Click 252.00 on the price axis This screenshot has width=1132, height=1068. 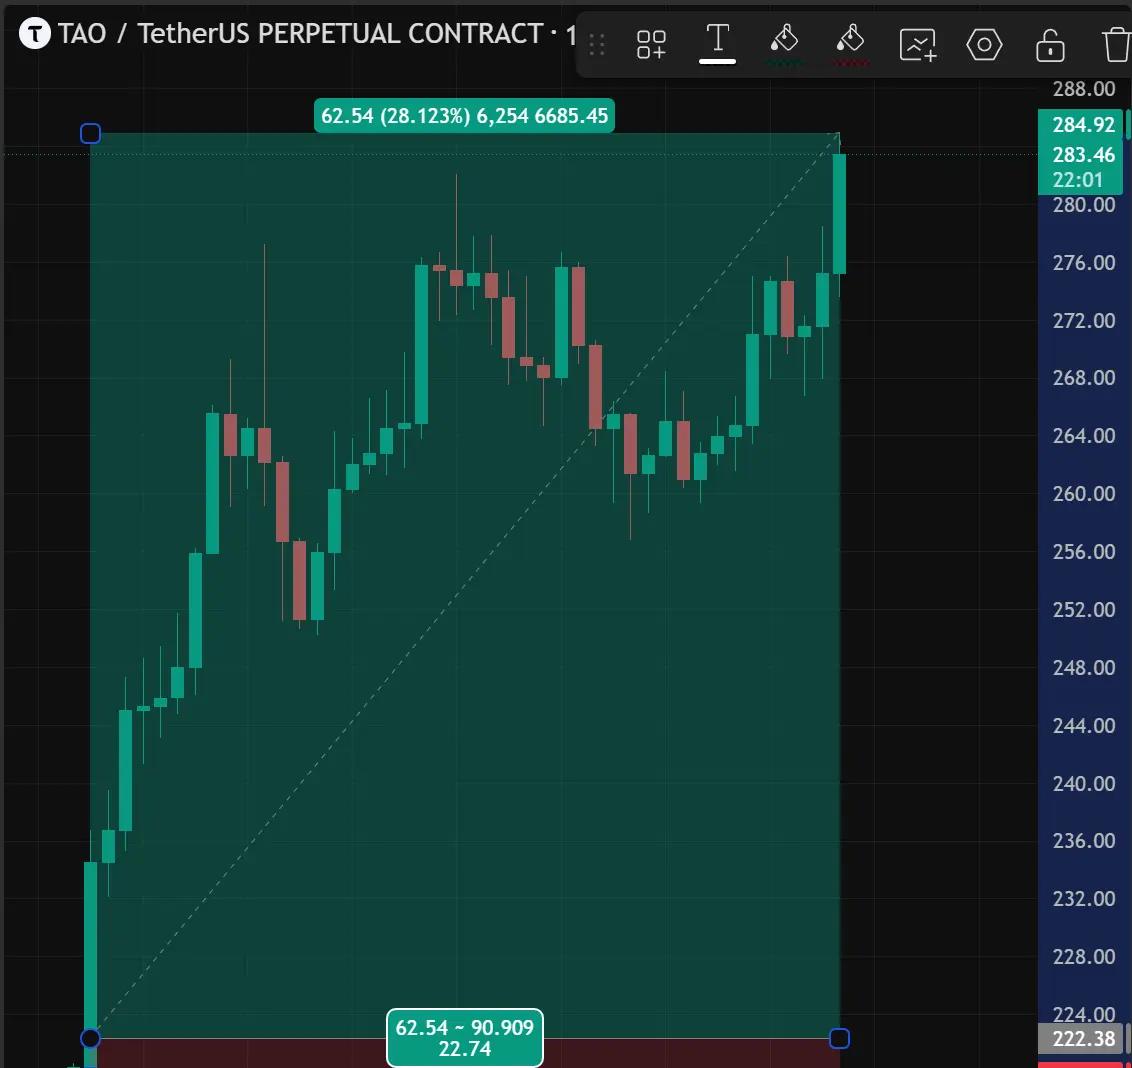(x=1084, y=609)
